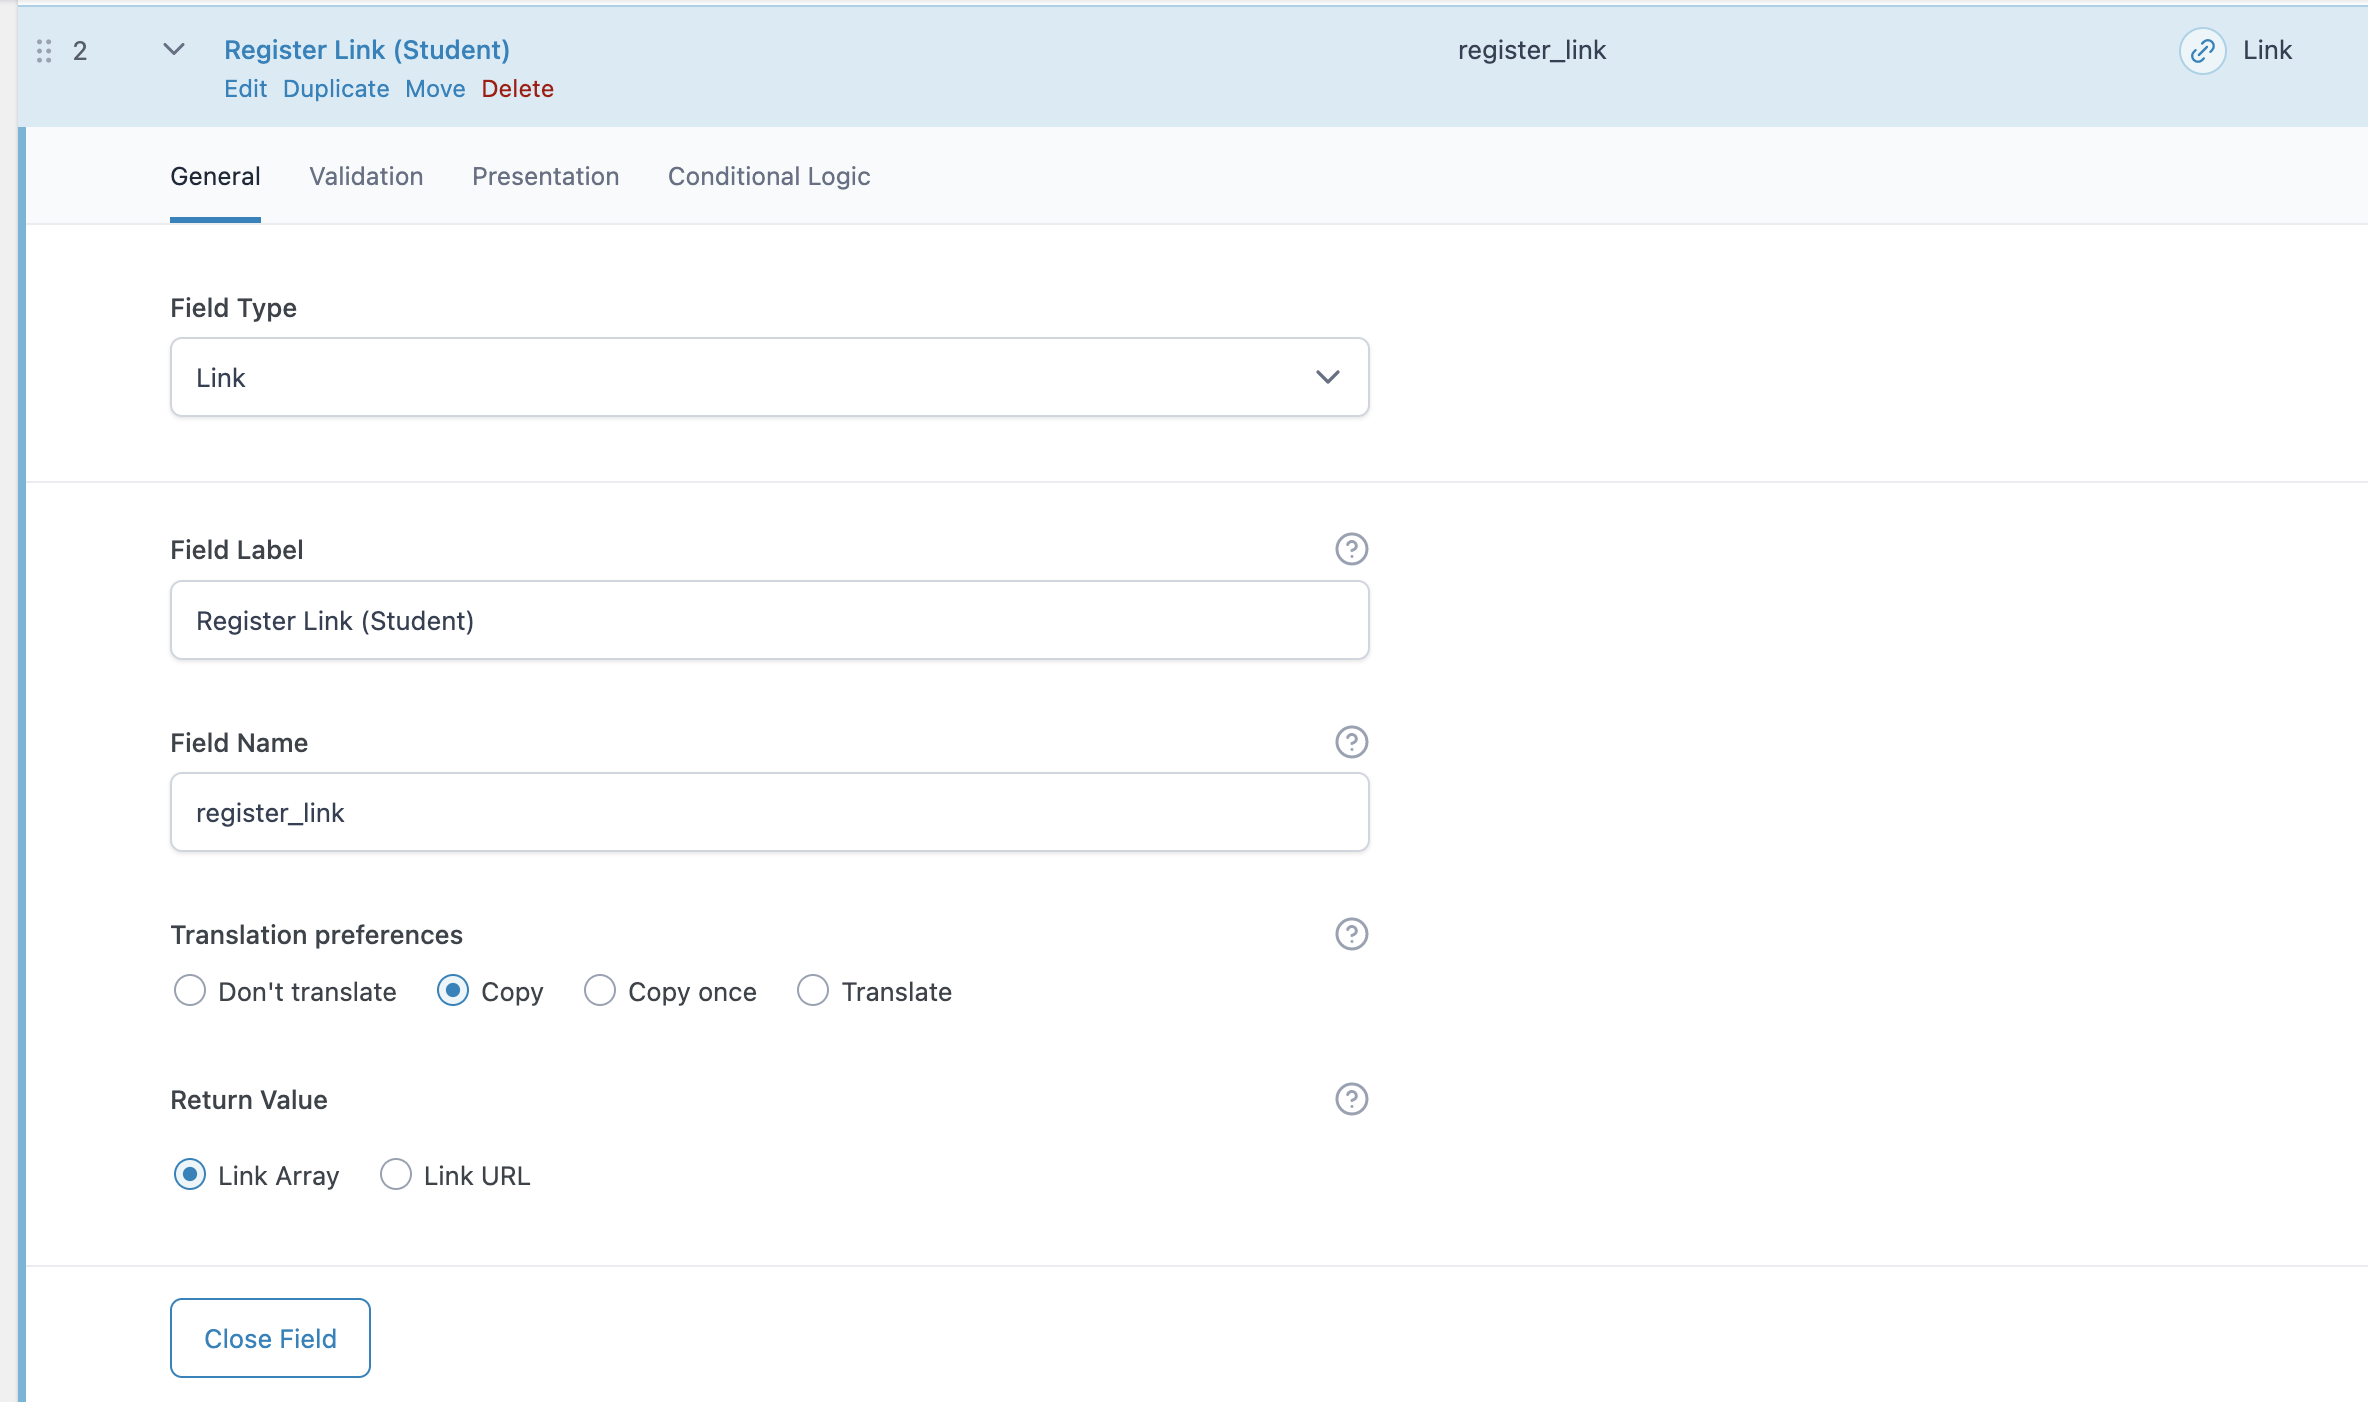Screen dimensions: 2368x1402
Task: Select the Link Array return value
Action: 190,1175
